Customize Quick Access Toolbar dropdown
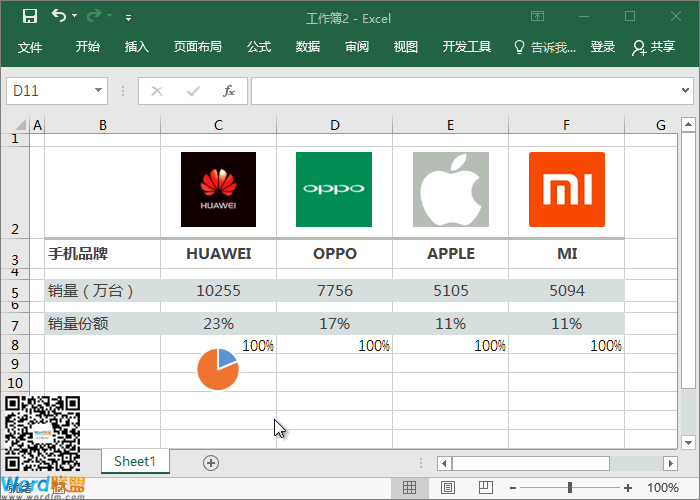This screenshot has width=700, height=500. 129,18
